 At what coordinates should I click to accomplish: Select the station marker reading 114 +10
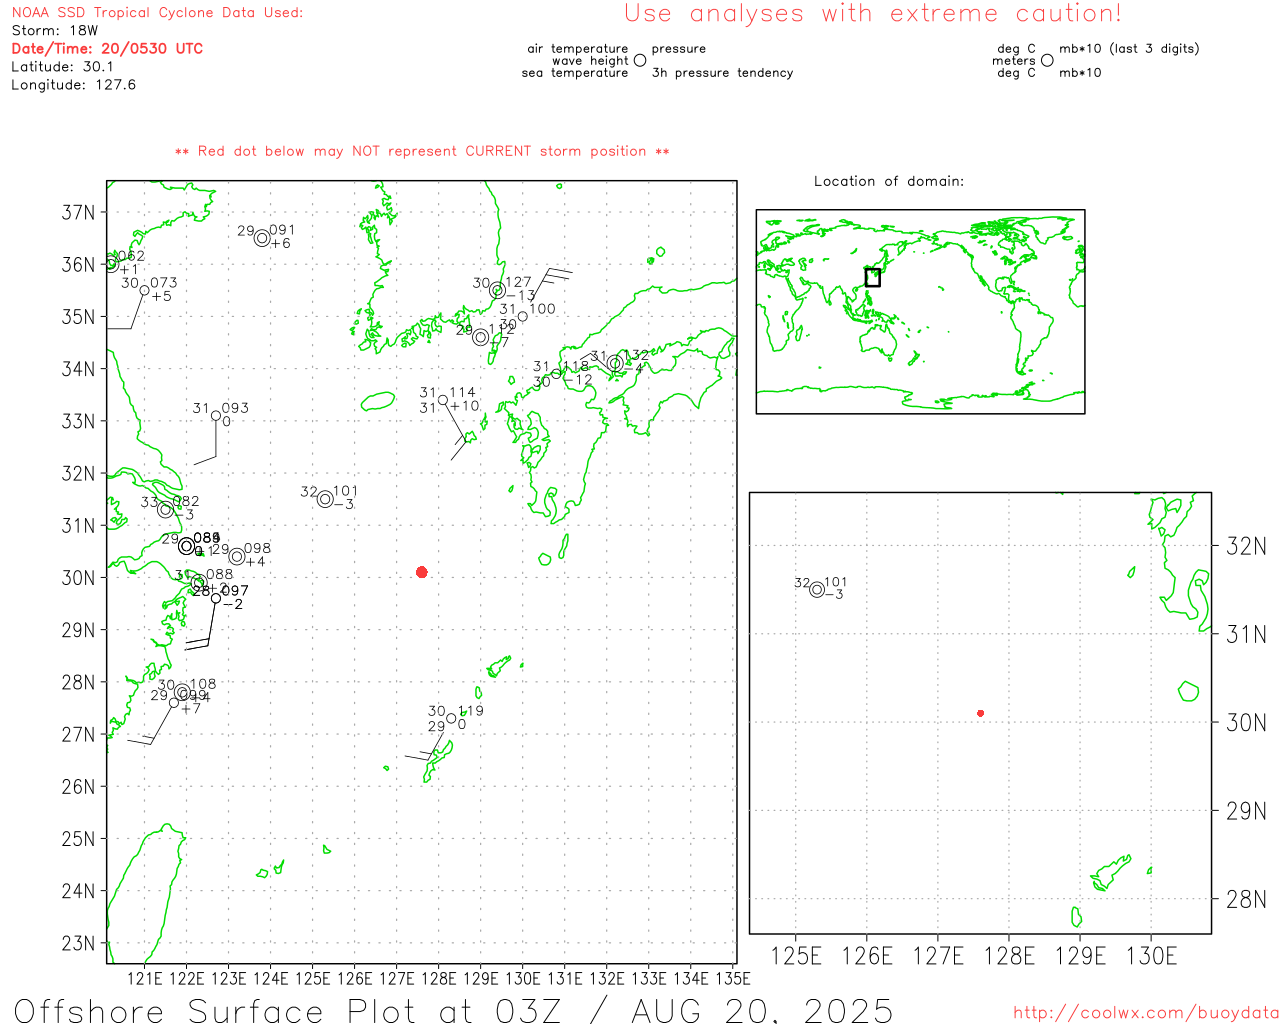[x=443, y=400]
